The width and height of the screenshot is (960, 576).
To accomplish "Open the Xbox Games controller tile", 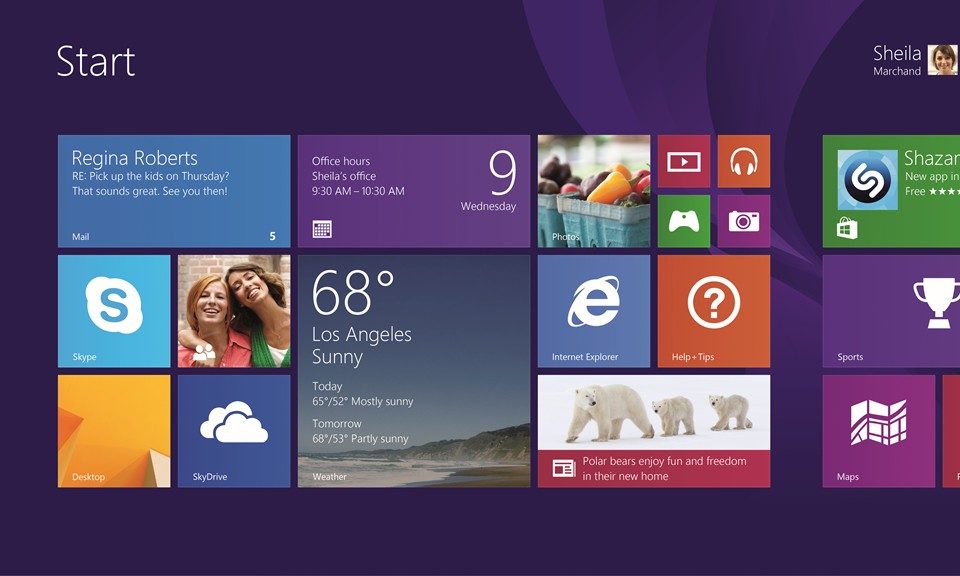I will [684, 221].
